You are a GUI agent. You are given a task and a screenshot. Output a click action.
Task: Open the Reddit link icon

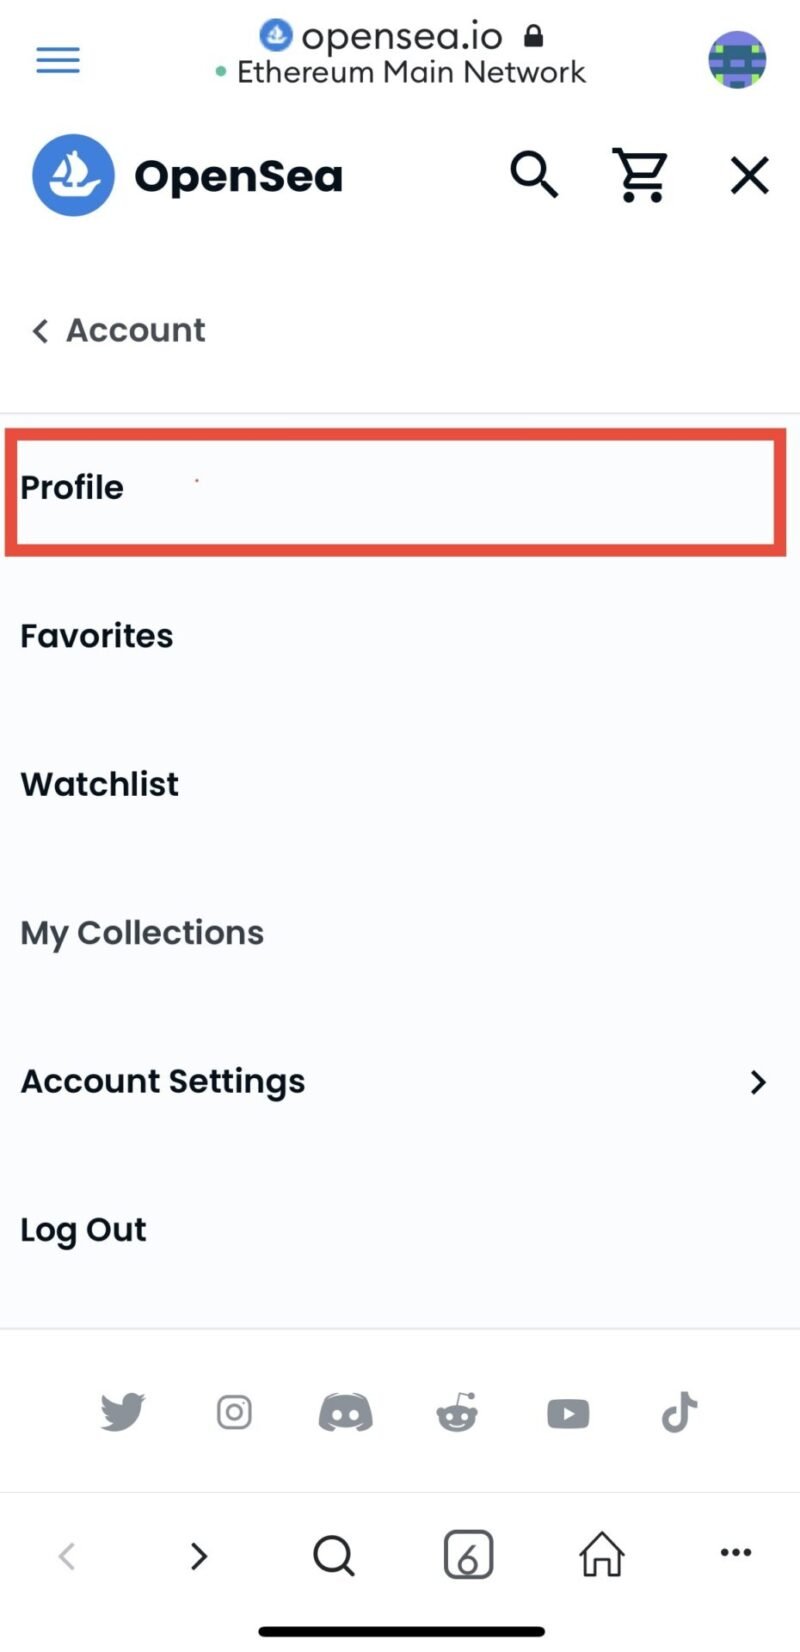tap(457, 1412)
